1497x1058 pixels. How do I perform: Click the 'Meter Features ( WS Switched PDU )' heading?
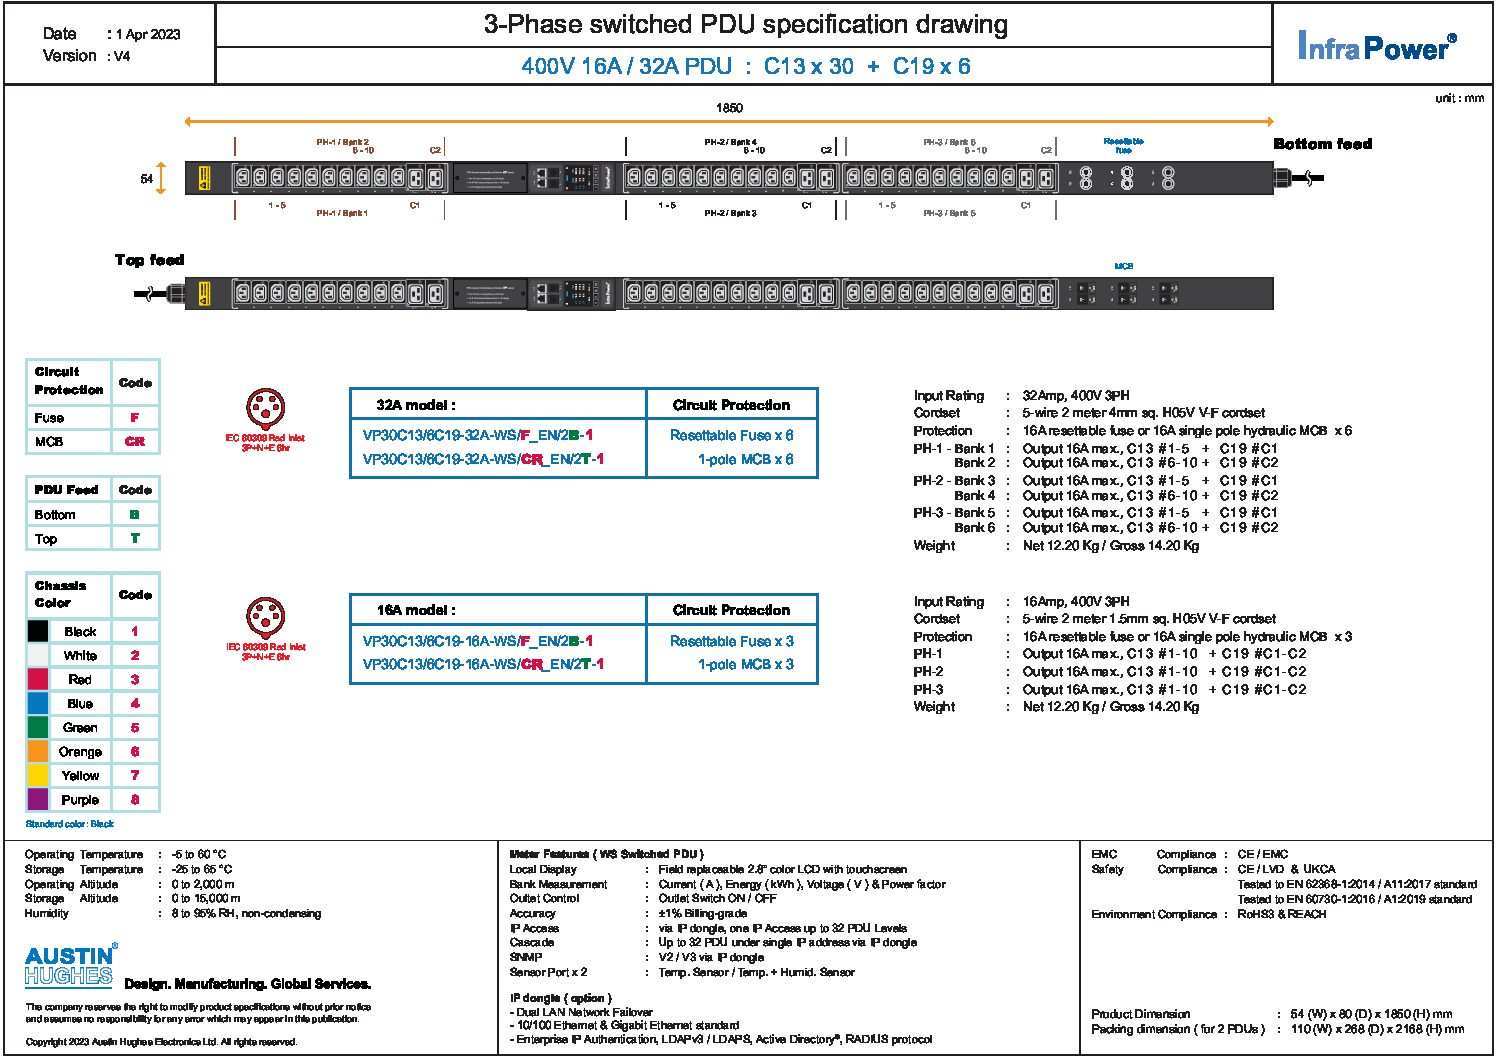tap(607, 854)
